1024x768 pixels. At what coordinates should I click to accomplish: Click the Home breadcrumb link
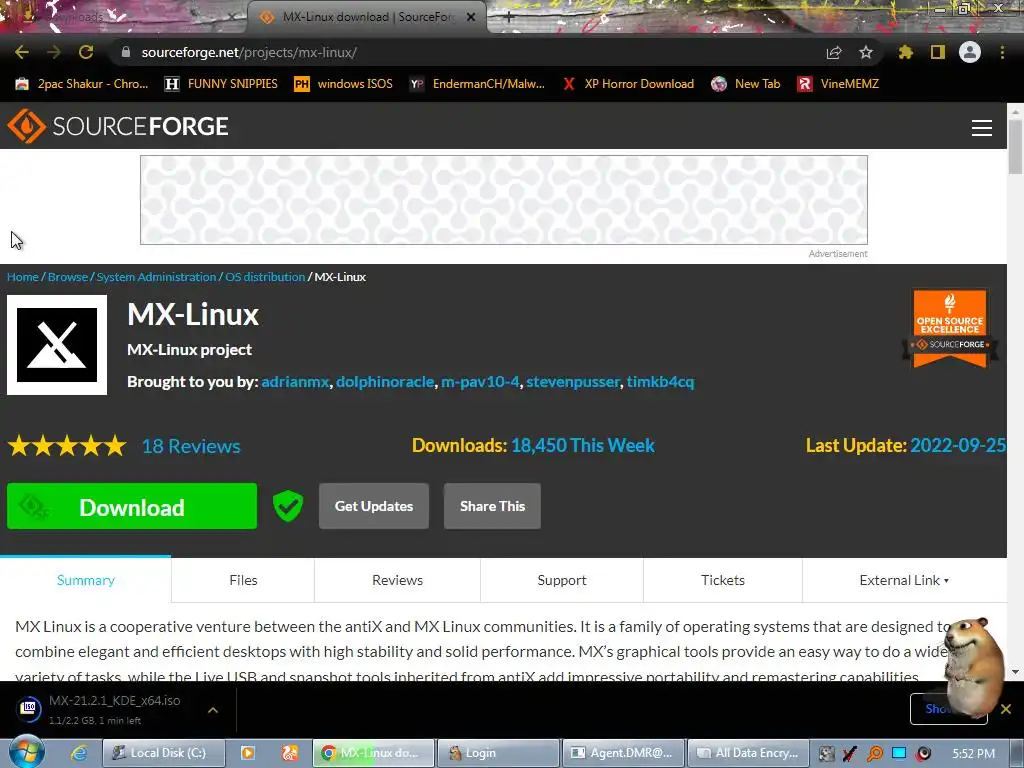coord(23,277)
